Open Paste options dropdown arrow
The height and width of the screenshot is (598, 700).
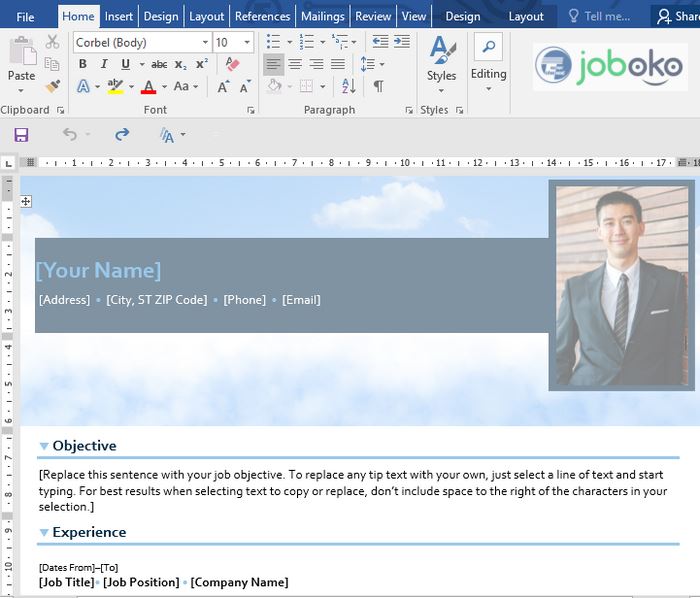click(21, 91)
